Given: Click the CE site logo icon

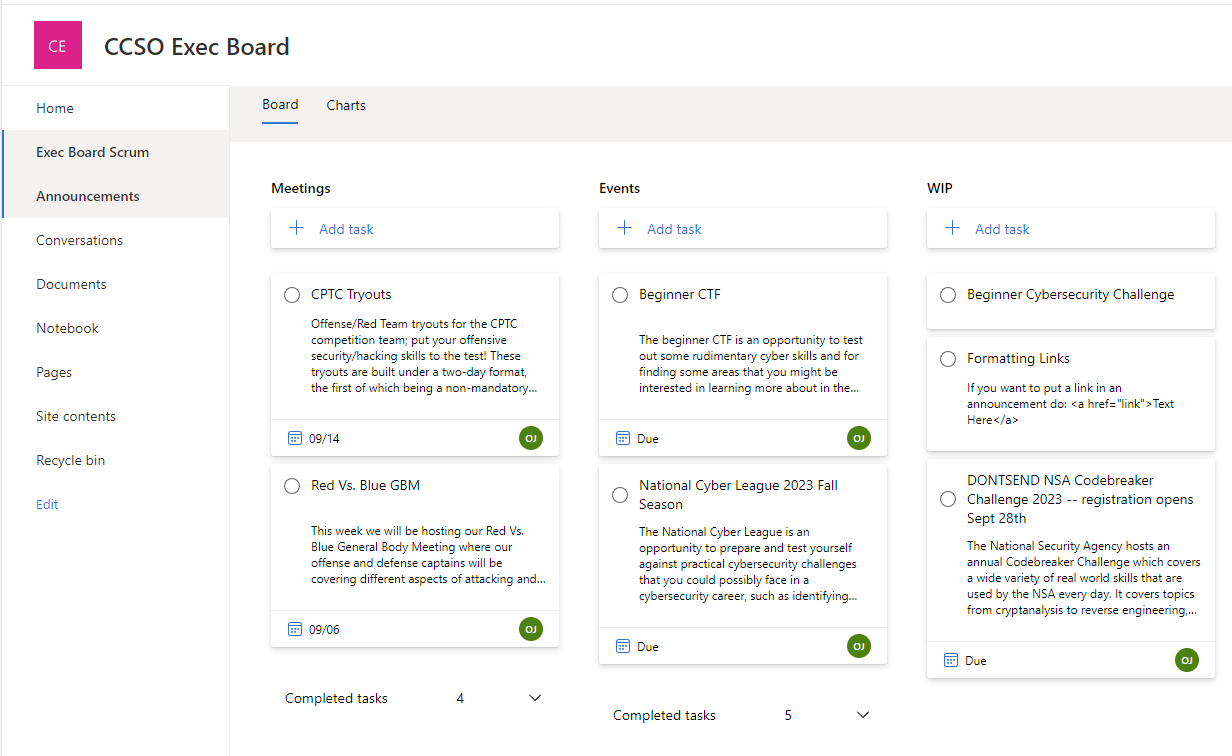Looking at the screenshot, I should point(57,45).
